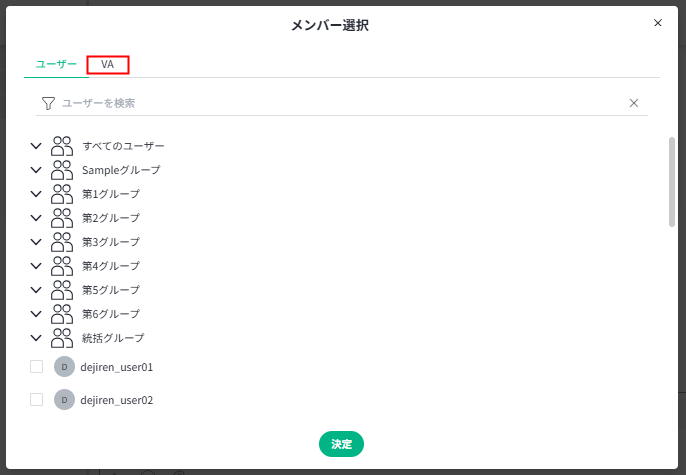Expand the 第6グループ chevron
This screenshot has height=475, width=686.
click(x=37, y=314)
